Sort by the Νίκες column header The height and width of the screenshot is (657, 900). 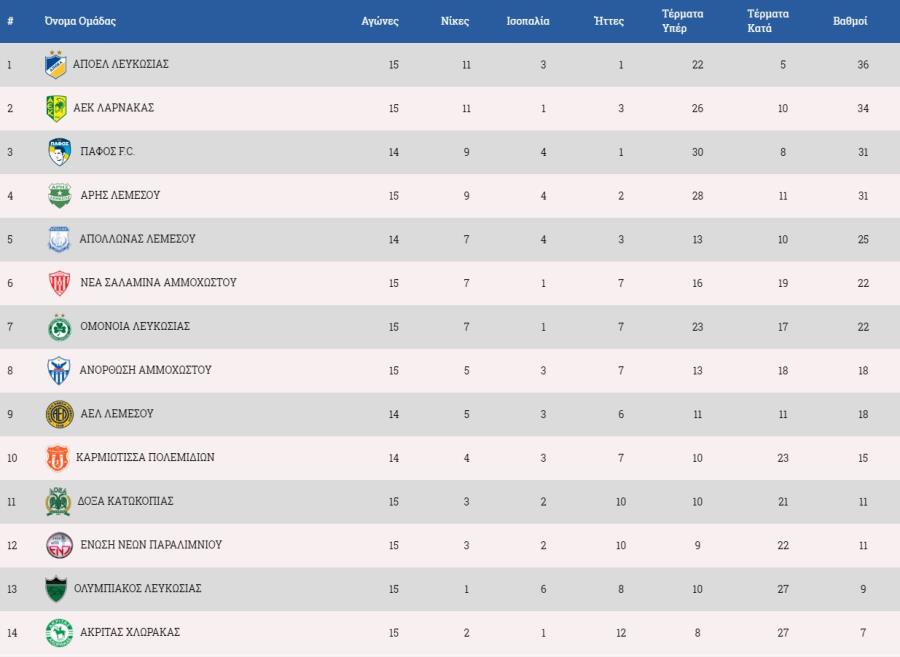point(455,21)
